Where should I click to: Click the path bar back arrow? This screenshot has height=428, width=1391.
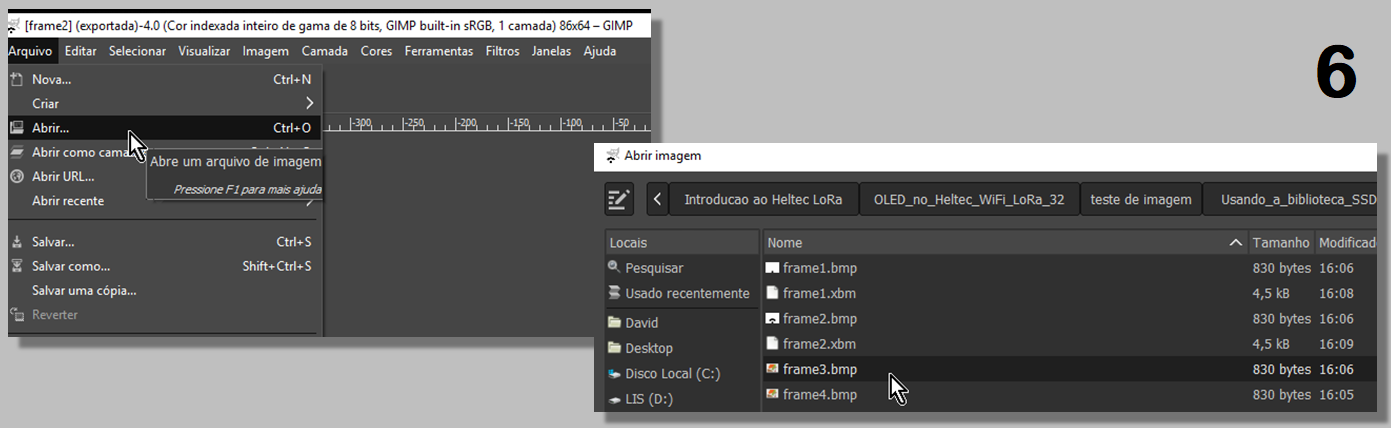coord(657,199)
